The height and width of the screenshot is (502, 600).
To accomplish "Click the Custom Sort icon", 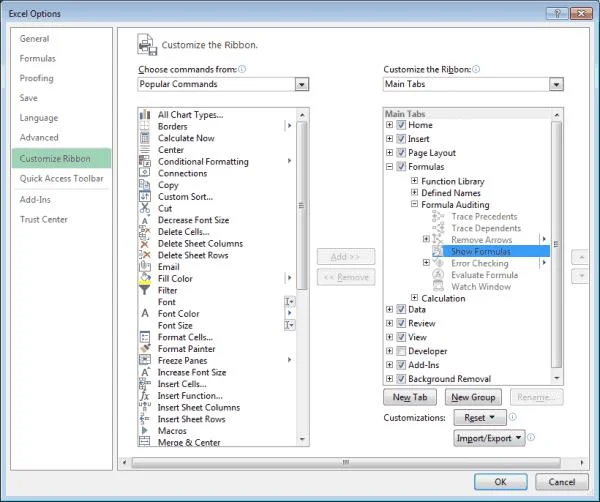I will click(145, 196).
